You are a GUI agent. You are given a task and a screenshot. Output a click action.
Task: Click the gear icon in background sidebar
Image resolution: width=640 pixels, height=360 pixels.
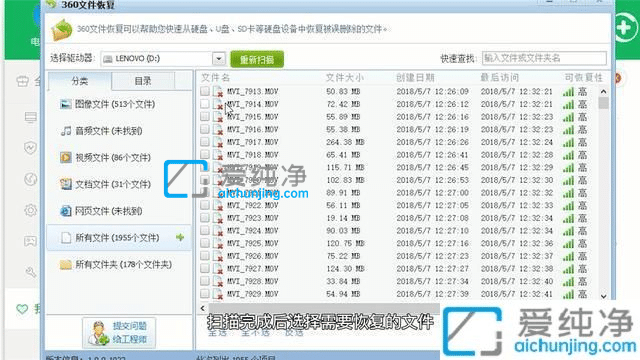pos(31,210)
